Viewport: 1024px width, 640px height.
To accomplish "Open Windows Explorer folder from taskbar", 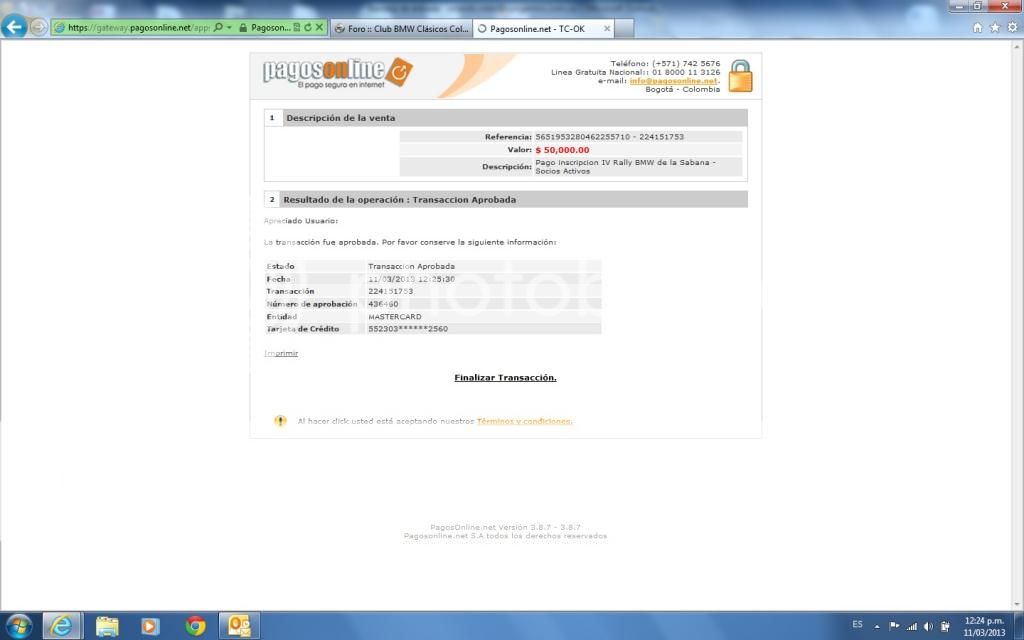I will point(107,626).
